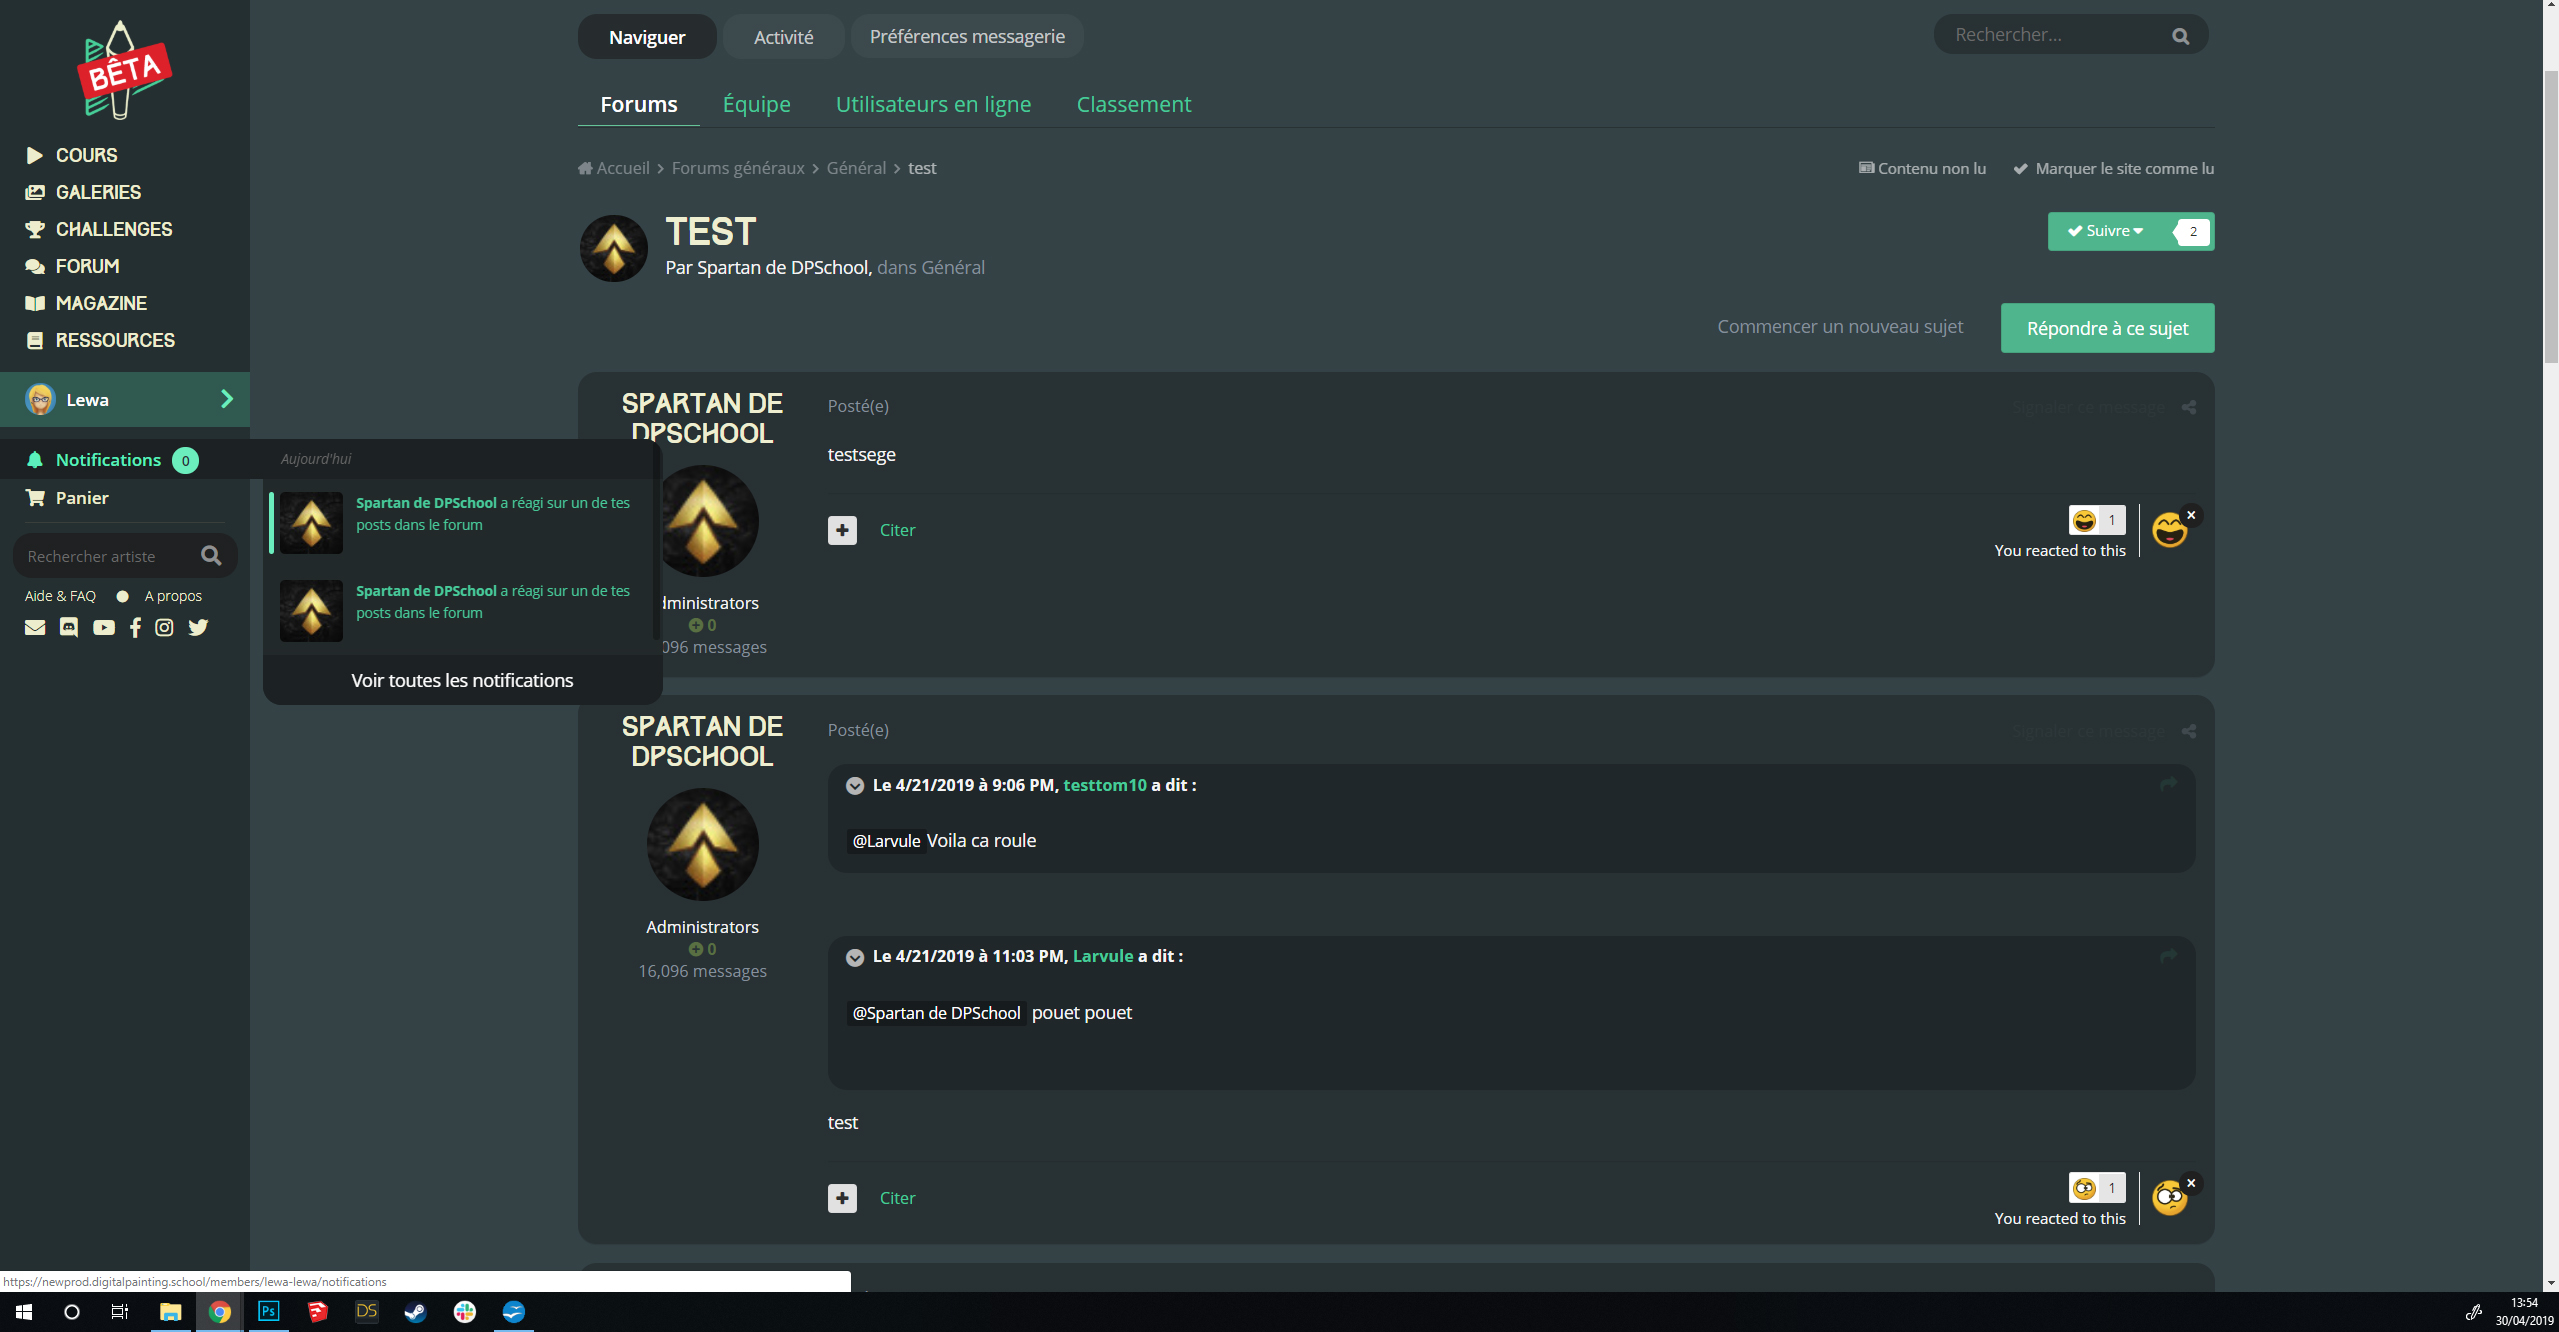2559x1332 pixels.
Task: Click the share icon on first post
Action: point(2189,407)
